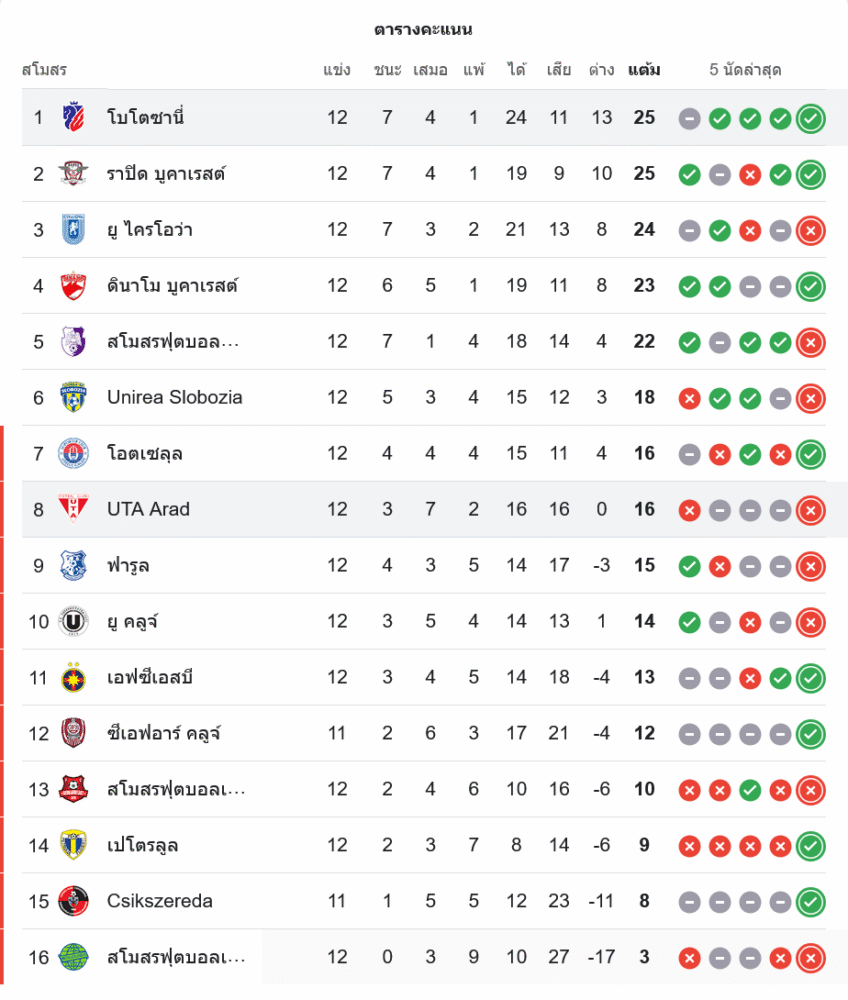Open the Csikszereda team link
Screen dimensions: 848x1000
pyautogui.click(x=159, y=902)
